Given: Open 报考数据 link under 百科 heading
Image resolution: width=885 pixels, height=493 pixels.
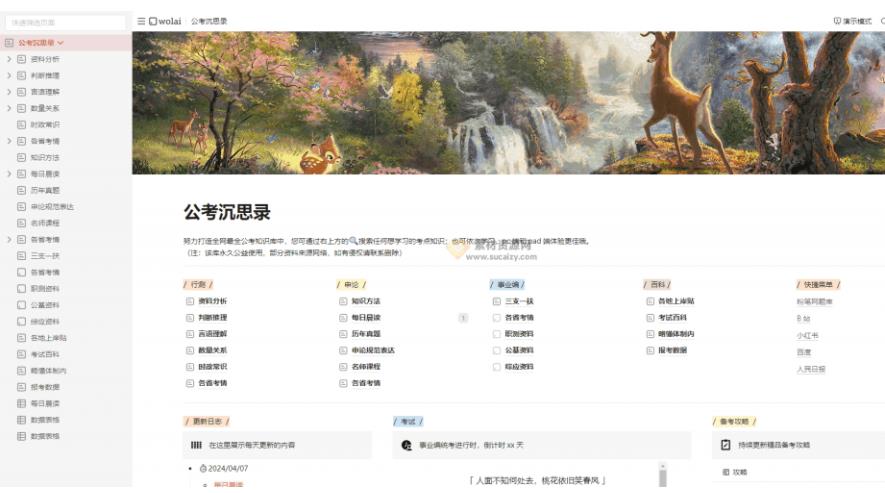Looking at the screenshot, I should [673, 351].
